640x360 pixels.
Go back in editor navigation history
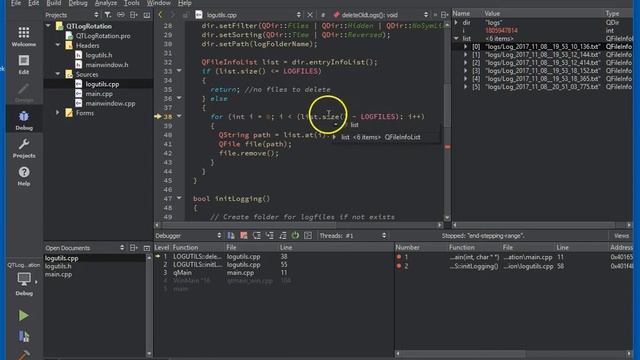click(x=160, y=15)
